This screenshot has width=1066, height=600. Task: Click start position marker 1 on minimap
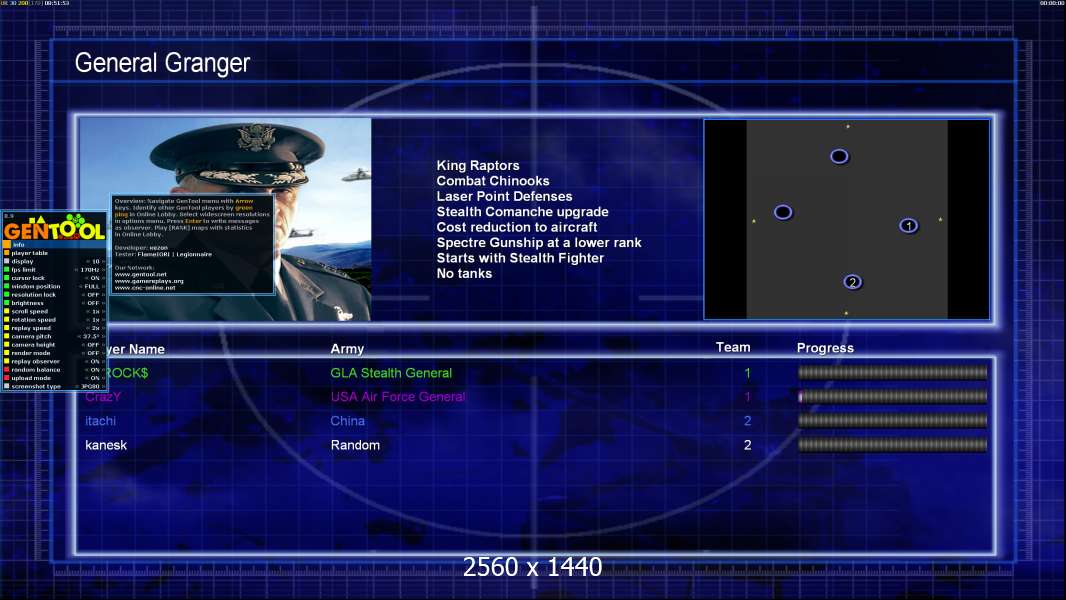tap(908, 226)
